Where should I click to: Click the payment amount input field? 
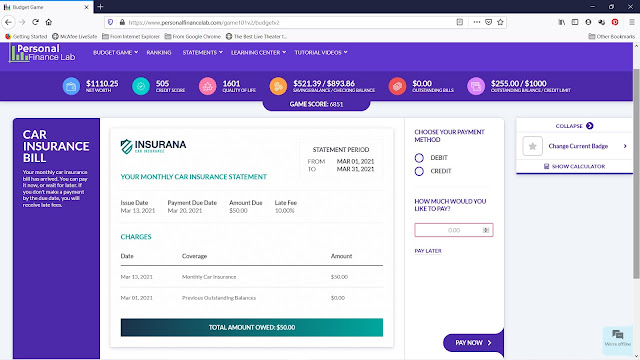453,230
